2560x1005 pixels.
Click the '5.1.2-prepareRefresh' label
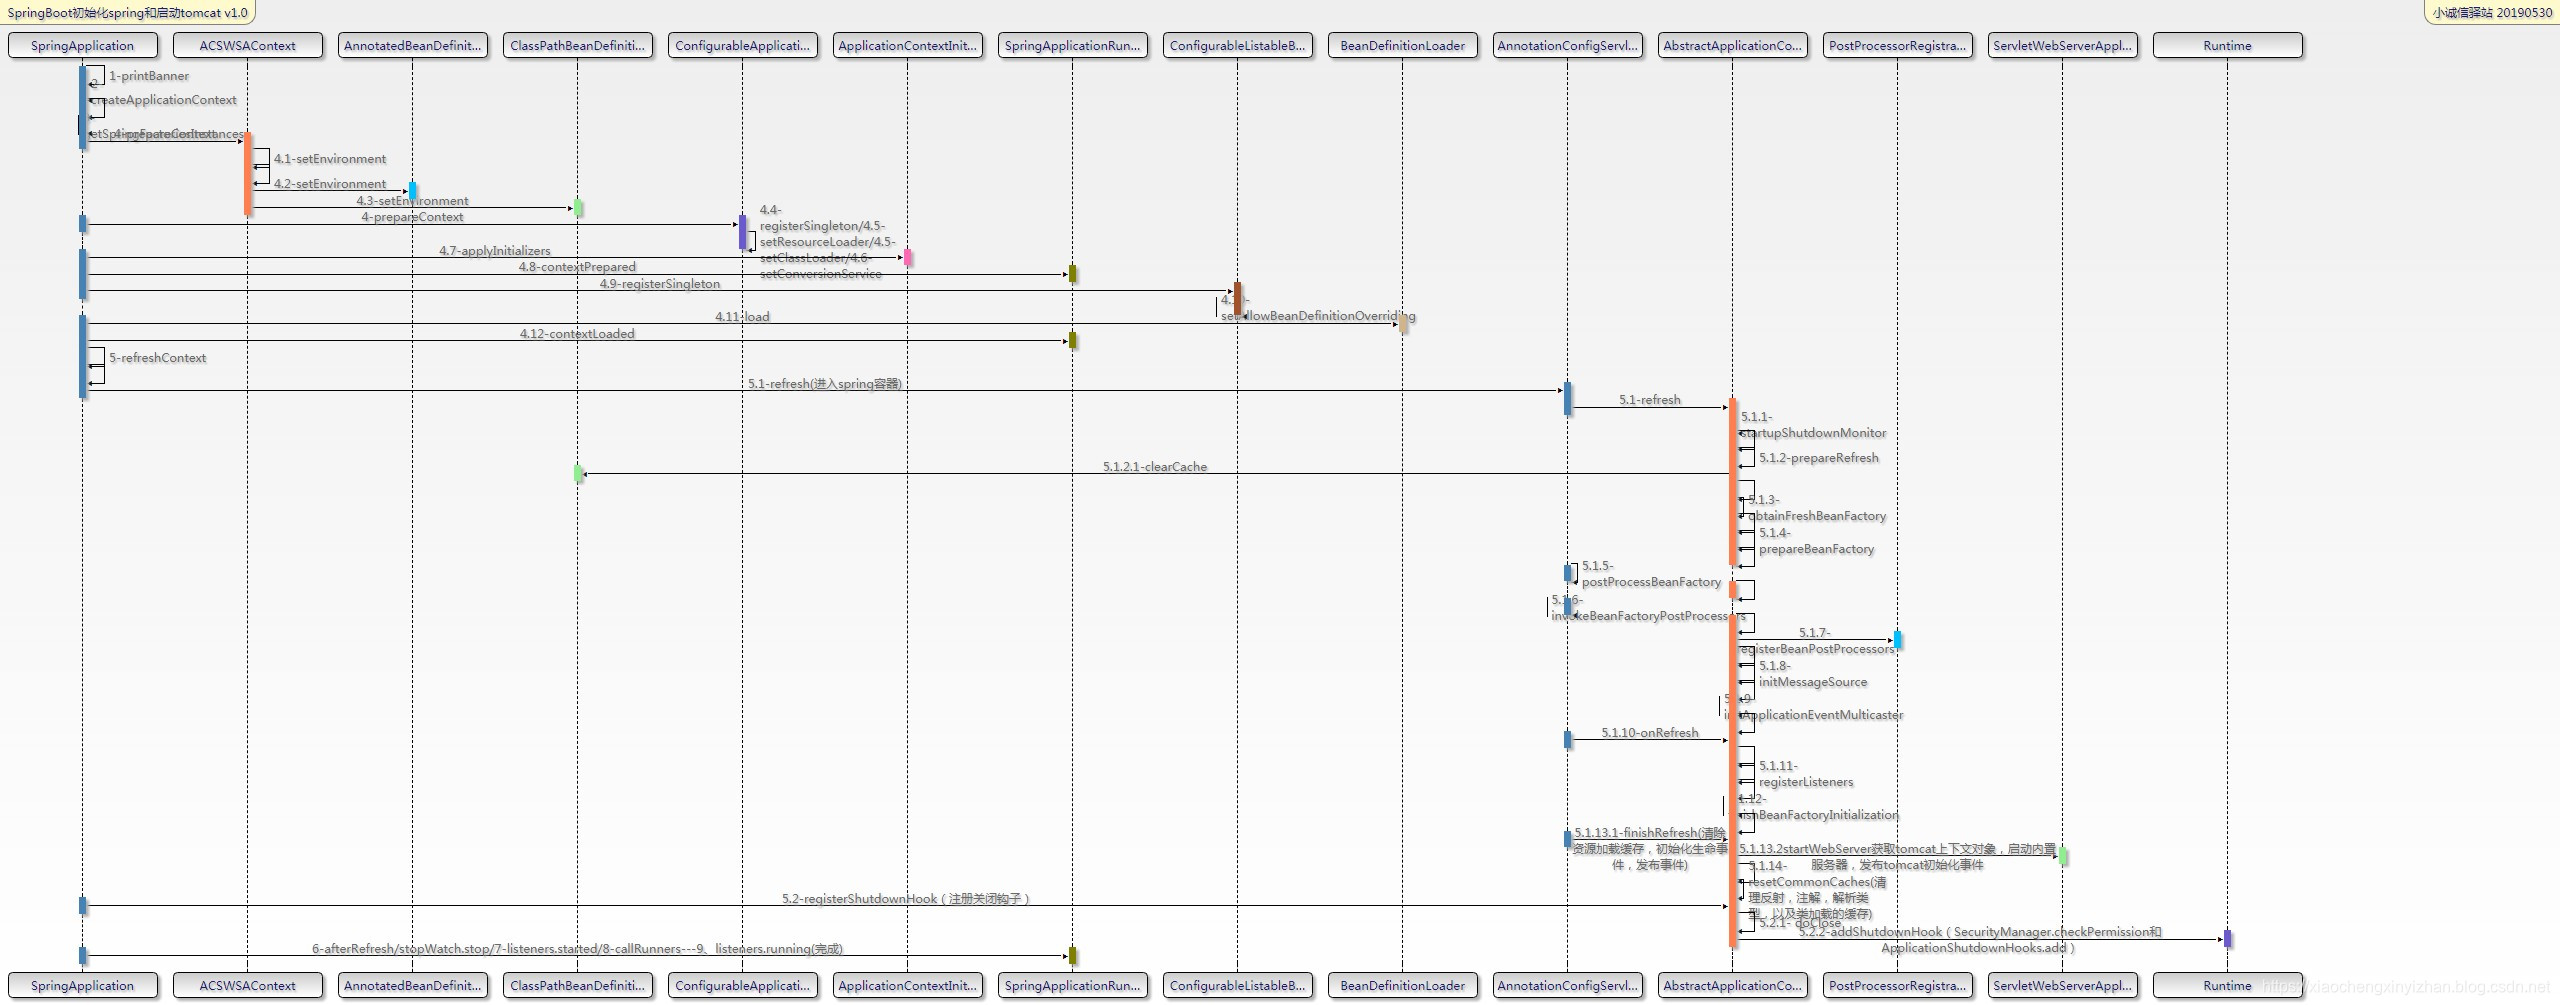coord(1819,458)
